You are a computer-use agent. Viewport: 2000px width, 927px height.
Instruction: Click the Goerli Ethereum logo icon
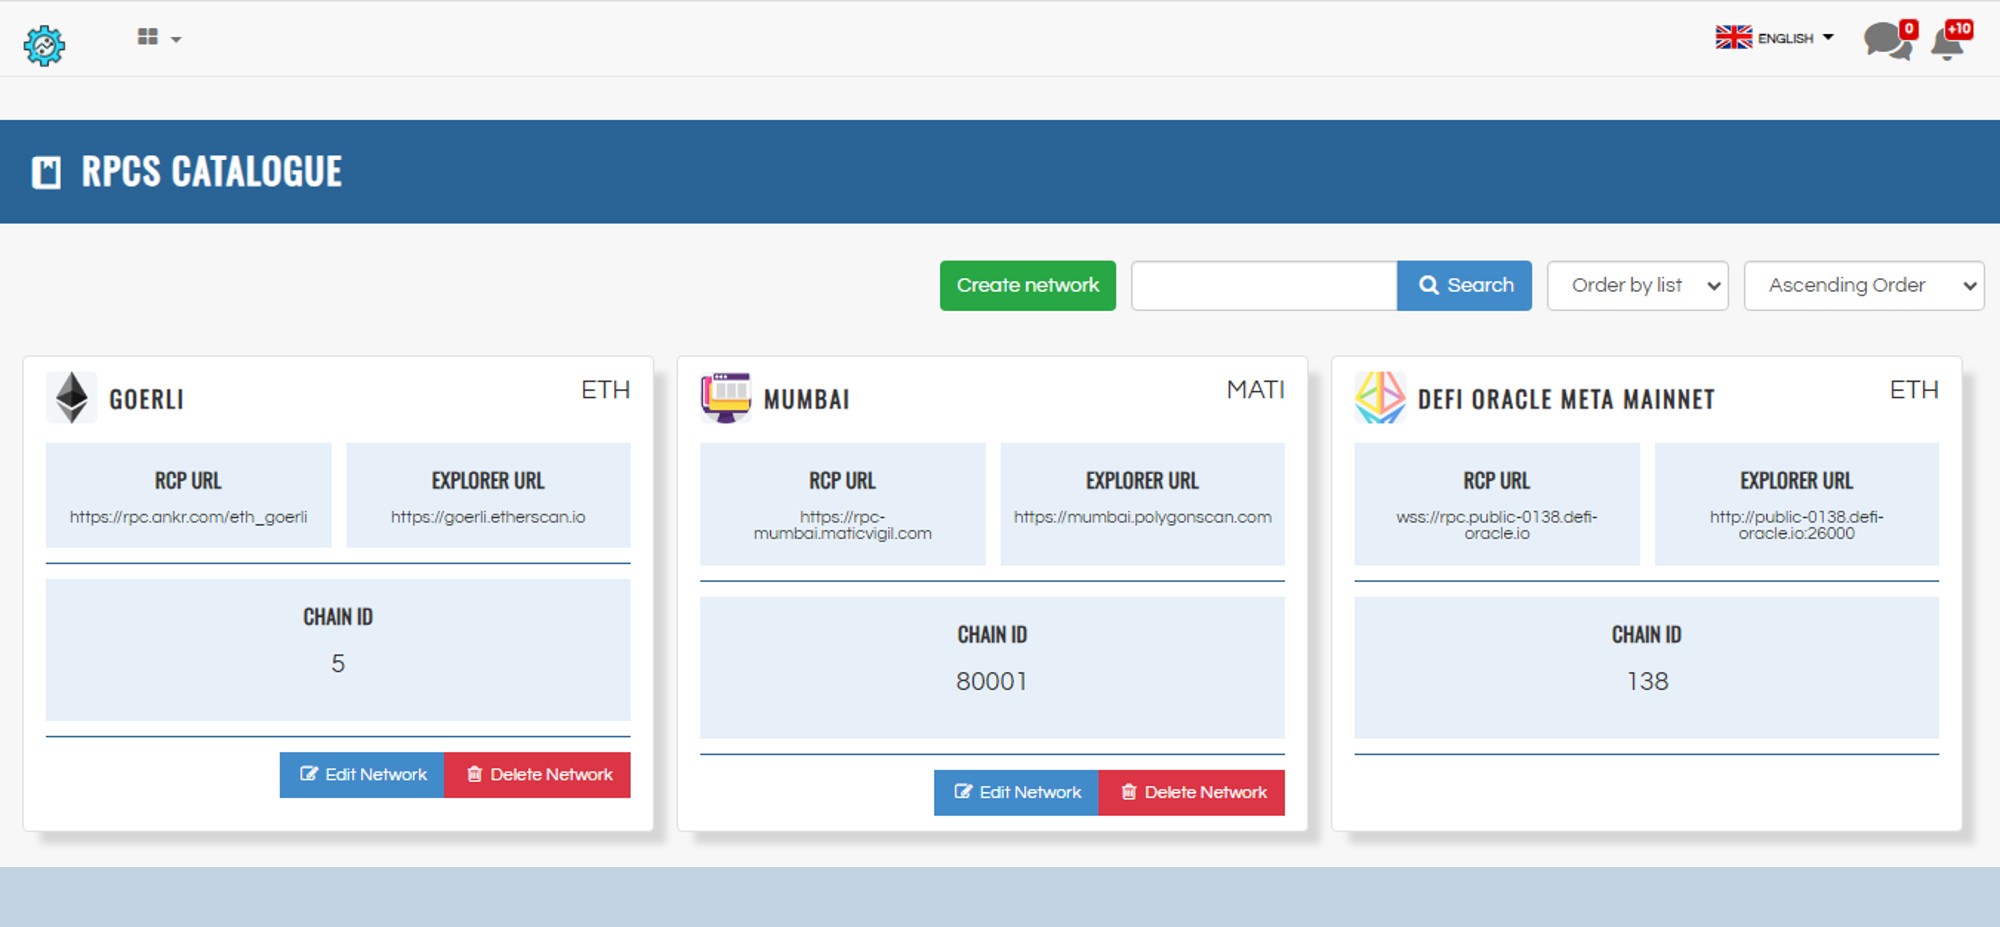[72, 398]
